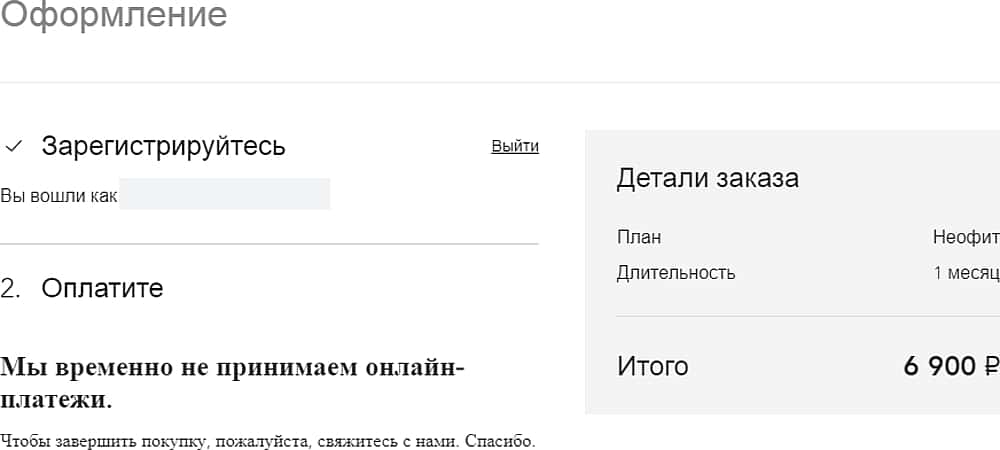
Task: Click the divider line below Оформление
Action: (500, 82)
